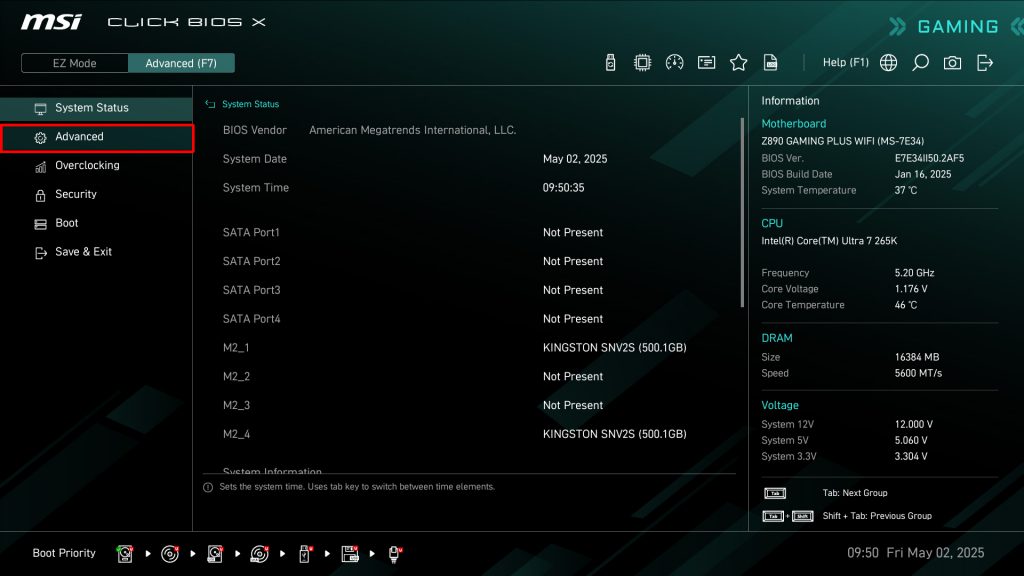This screenshot has height=576, width=1024.
Task: Click Not Present value for M2_2
Action: [573, 376]
